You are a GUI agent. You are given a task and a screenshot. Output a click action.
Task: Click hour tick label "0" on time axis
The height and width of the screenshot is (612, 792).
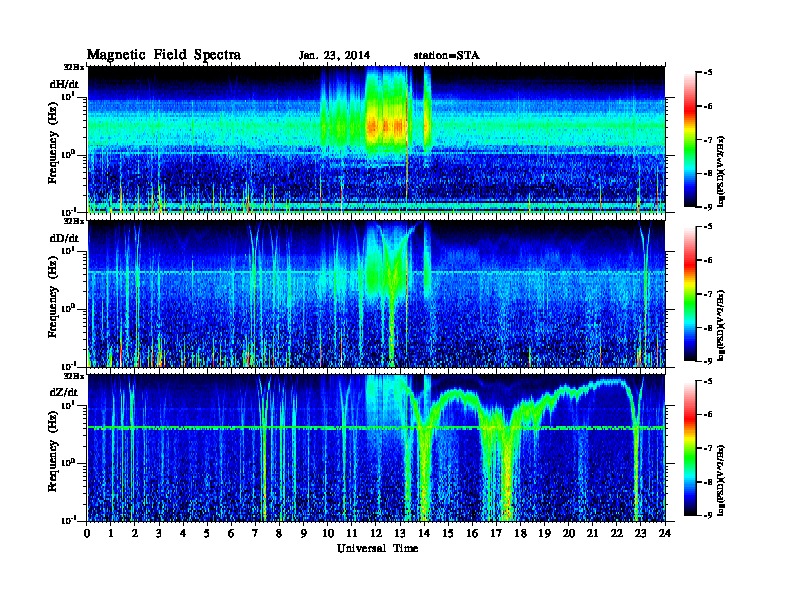(87, 533)
